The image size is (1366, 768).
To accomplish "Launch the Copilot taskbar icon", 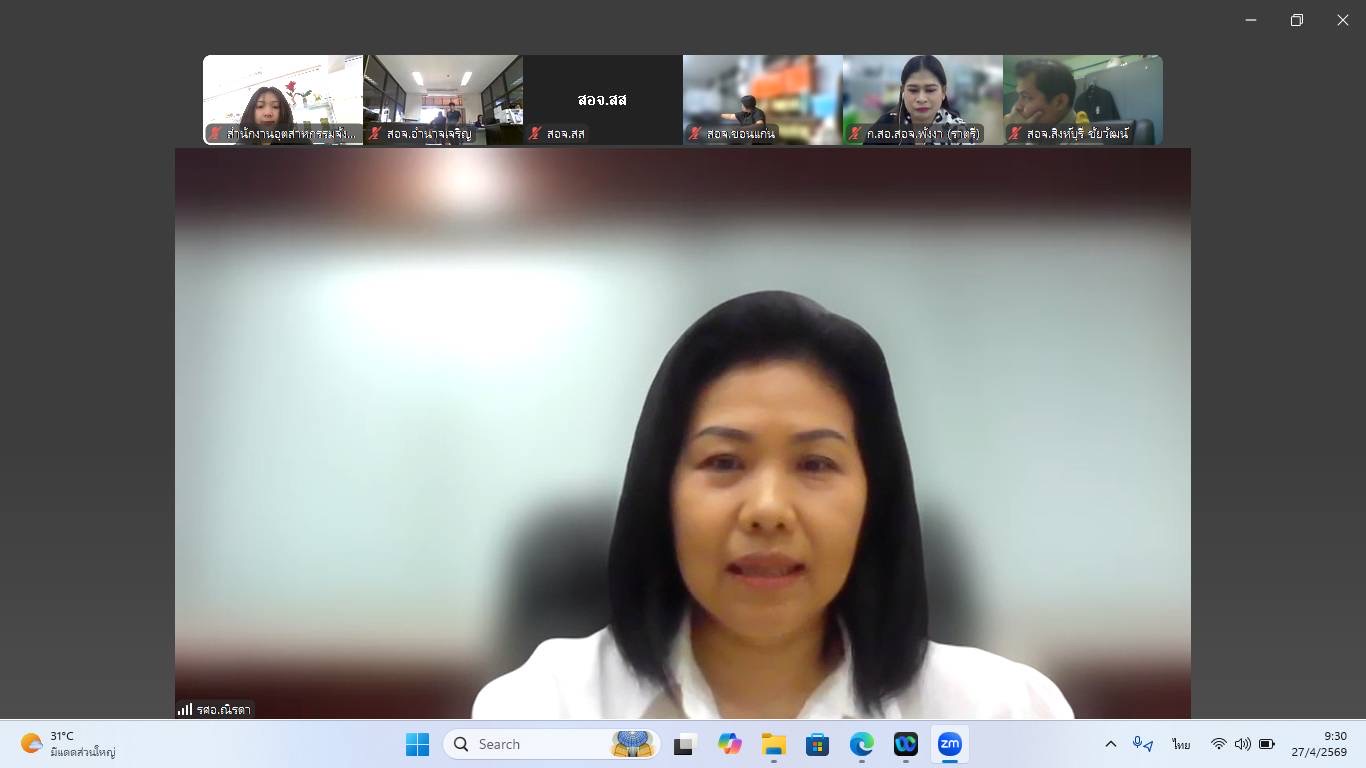I will point(729,744).
